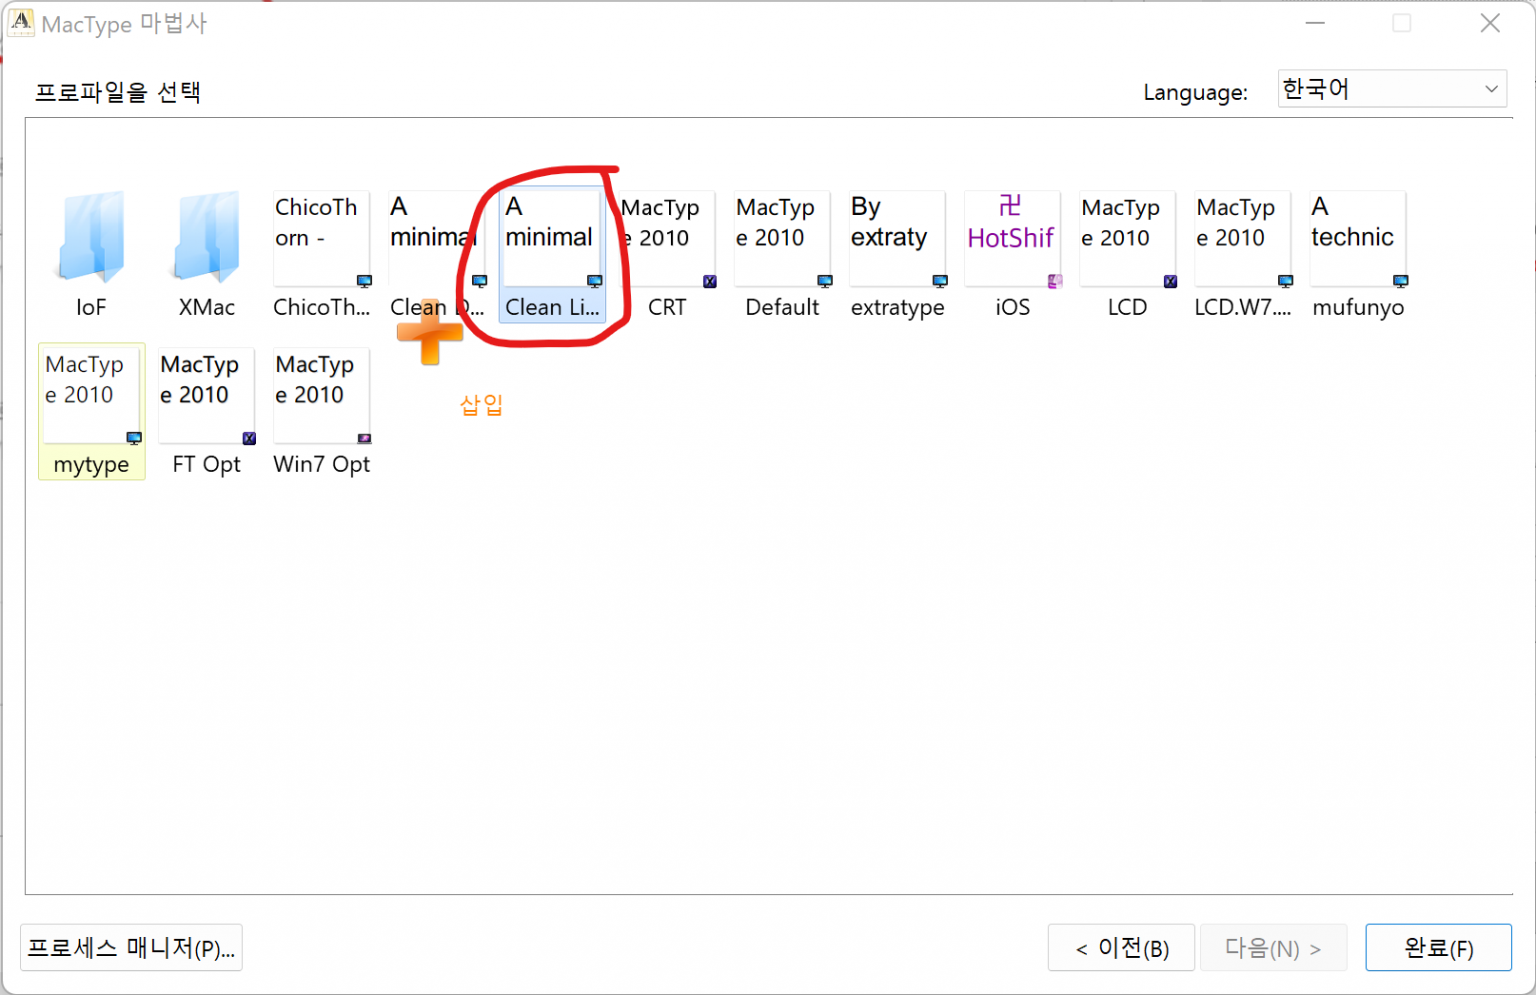Click the 'extratype' profile label text
Image resolution: width=1536 pixels, height=995 pixels.
pos(897,308)
